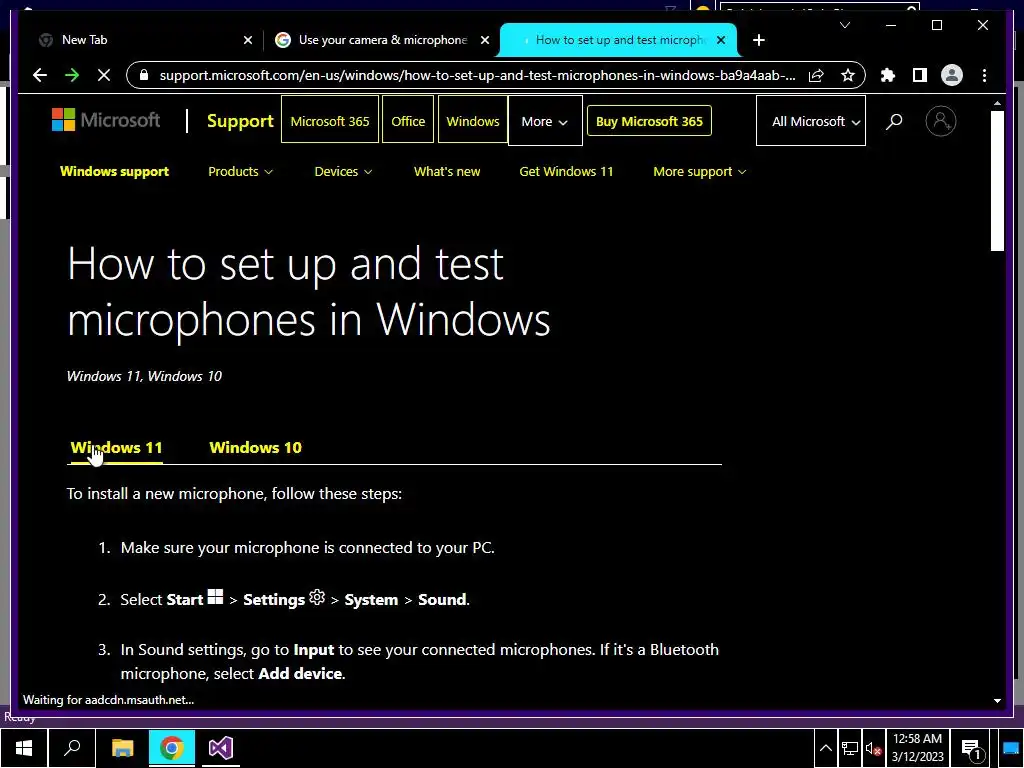Click the URL address bar
This screenshot has width=1024, height=768.
477,75
